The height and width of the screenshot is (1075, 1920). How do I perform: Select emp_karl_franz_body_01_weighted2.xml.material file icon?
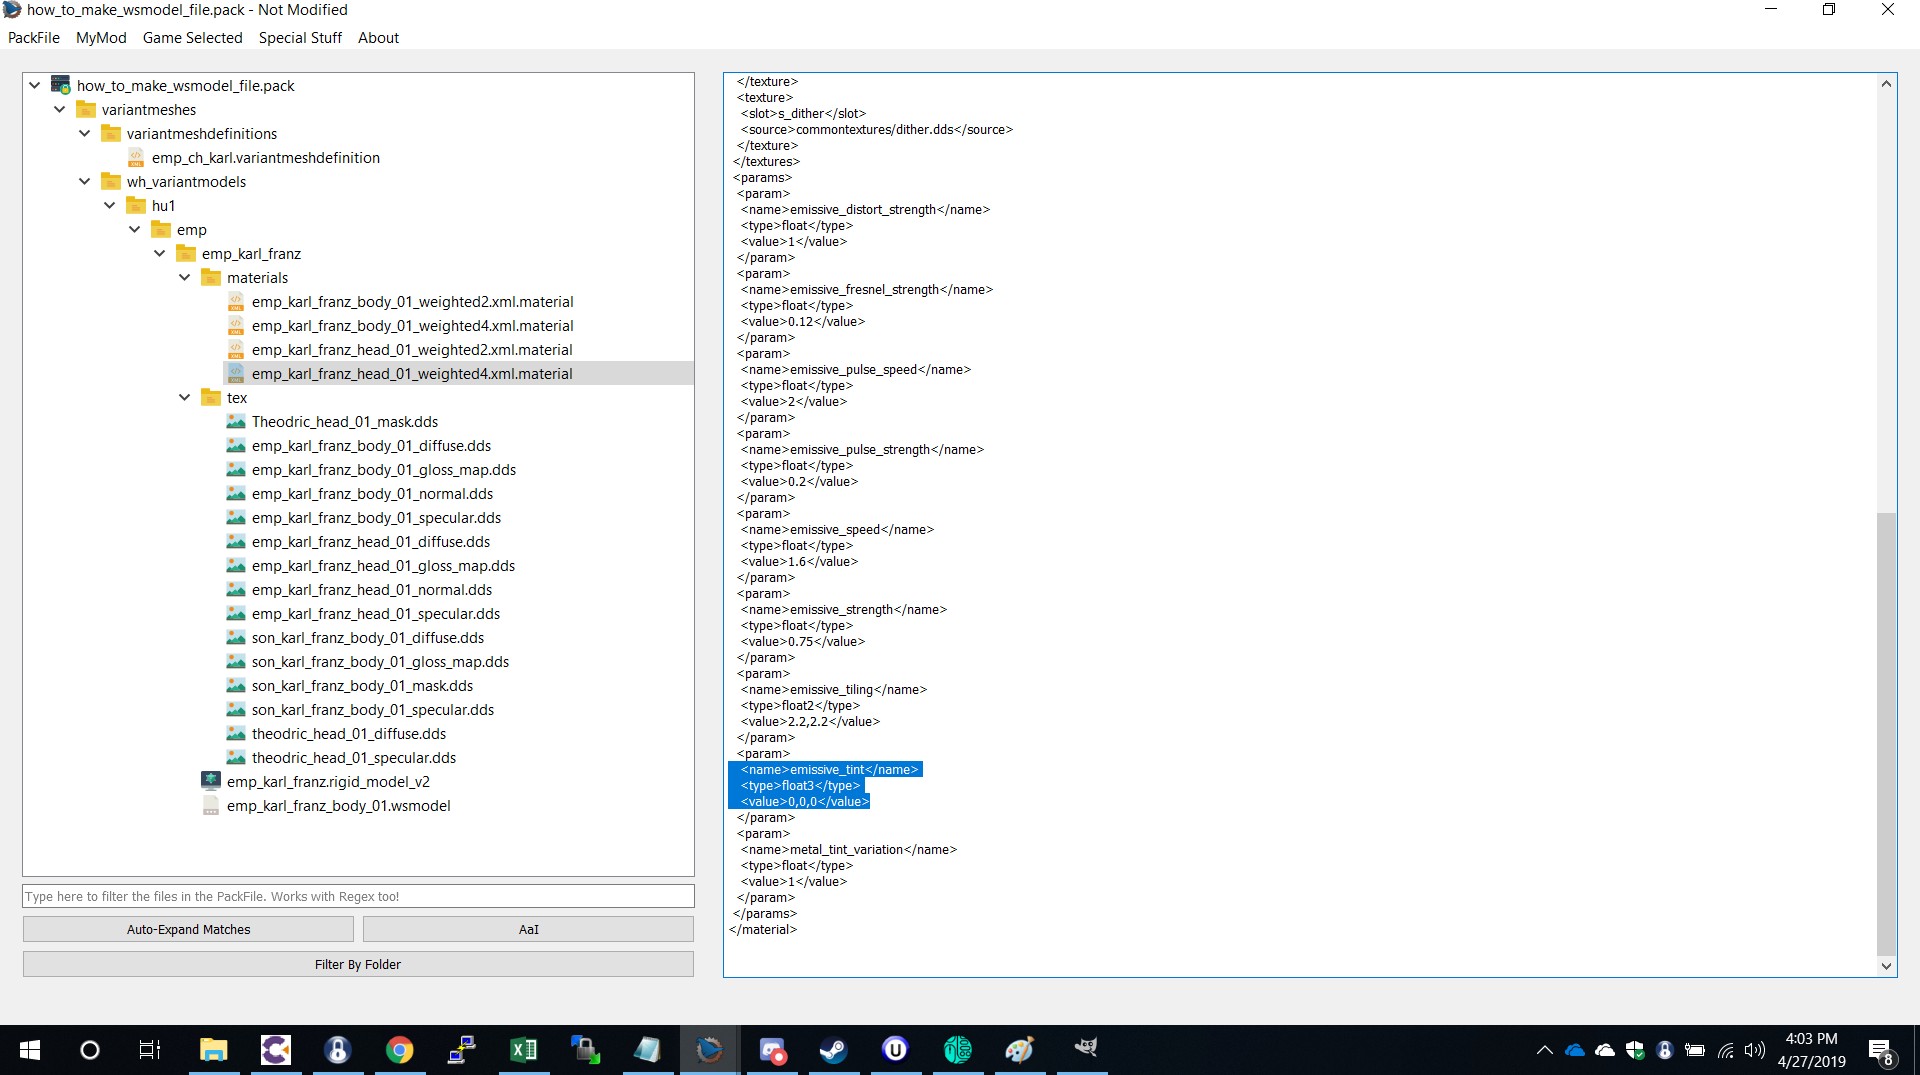(236, 301)
